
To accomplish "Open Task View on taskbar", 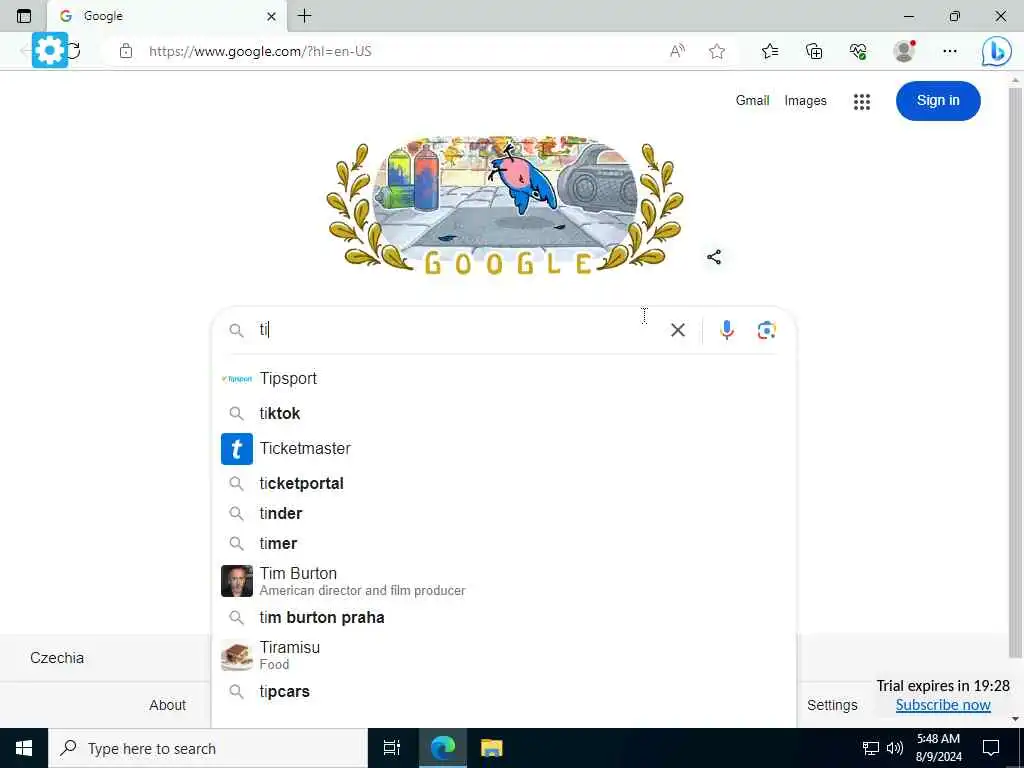I will 392,748.
